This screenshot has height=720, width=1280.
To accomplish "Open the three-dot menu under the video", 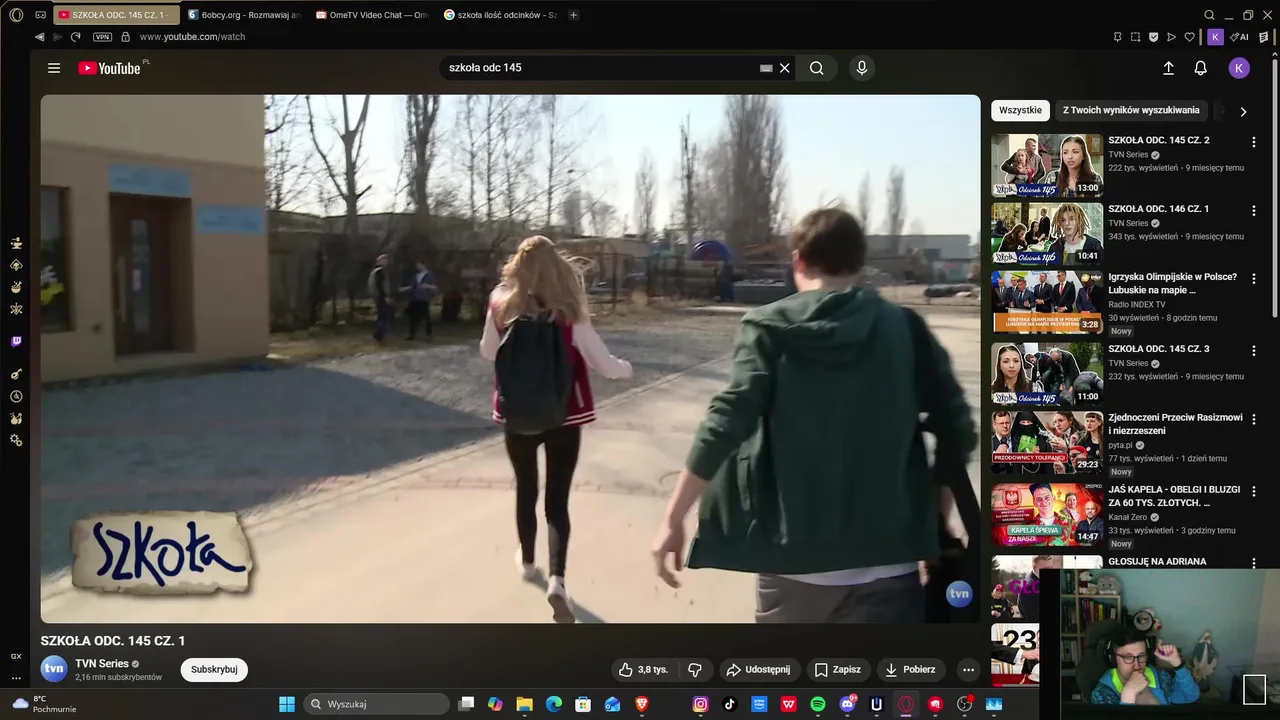I will coord(967,670).
